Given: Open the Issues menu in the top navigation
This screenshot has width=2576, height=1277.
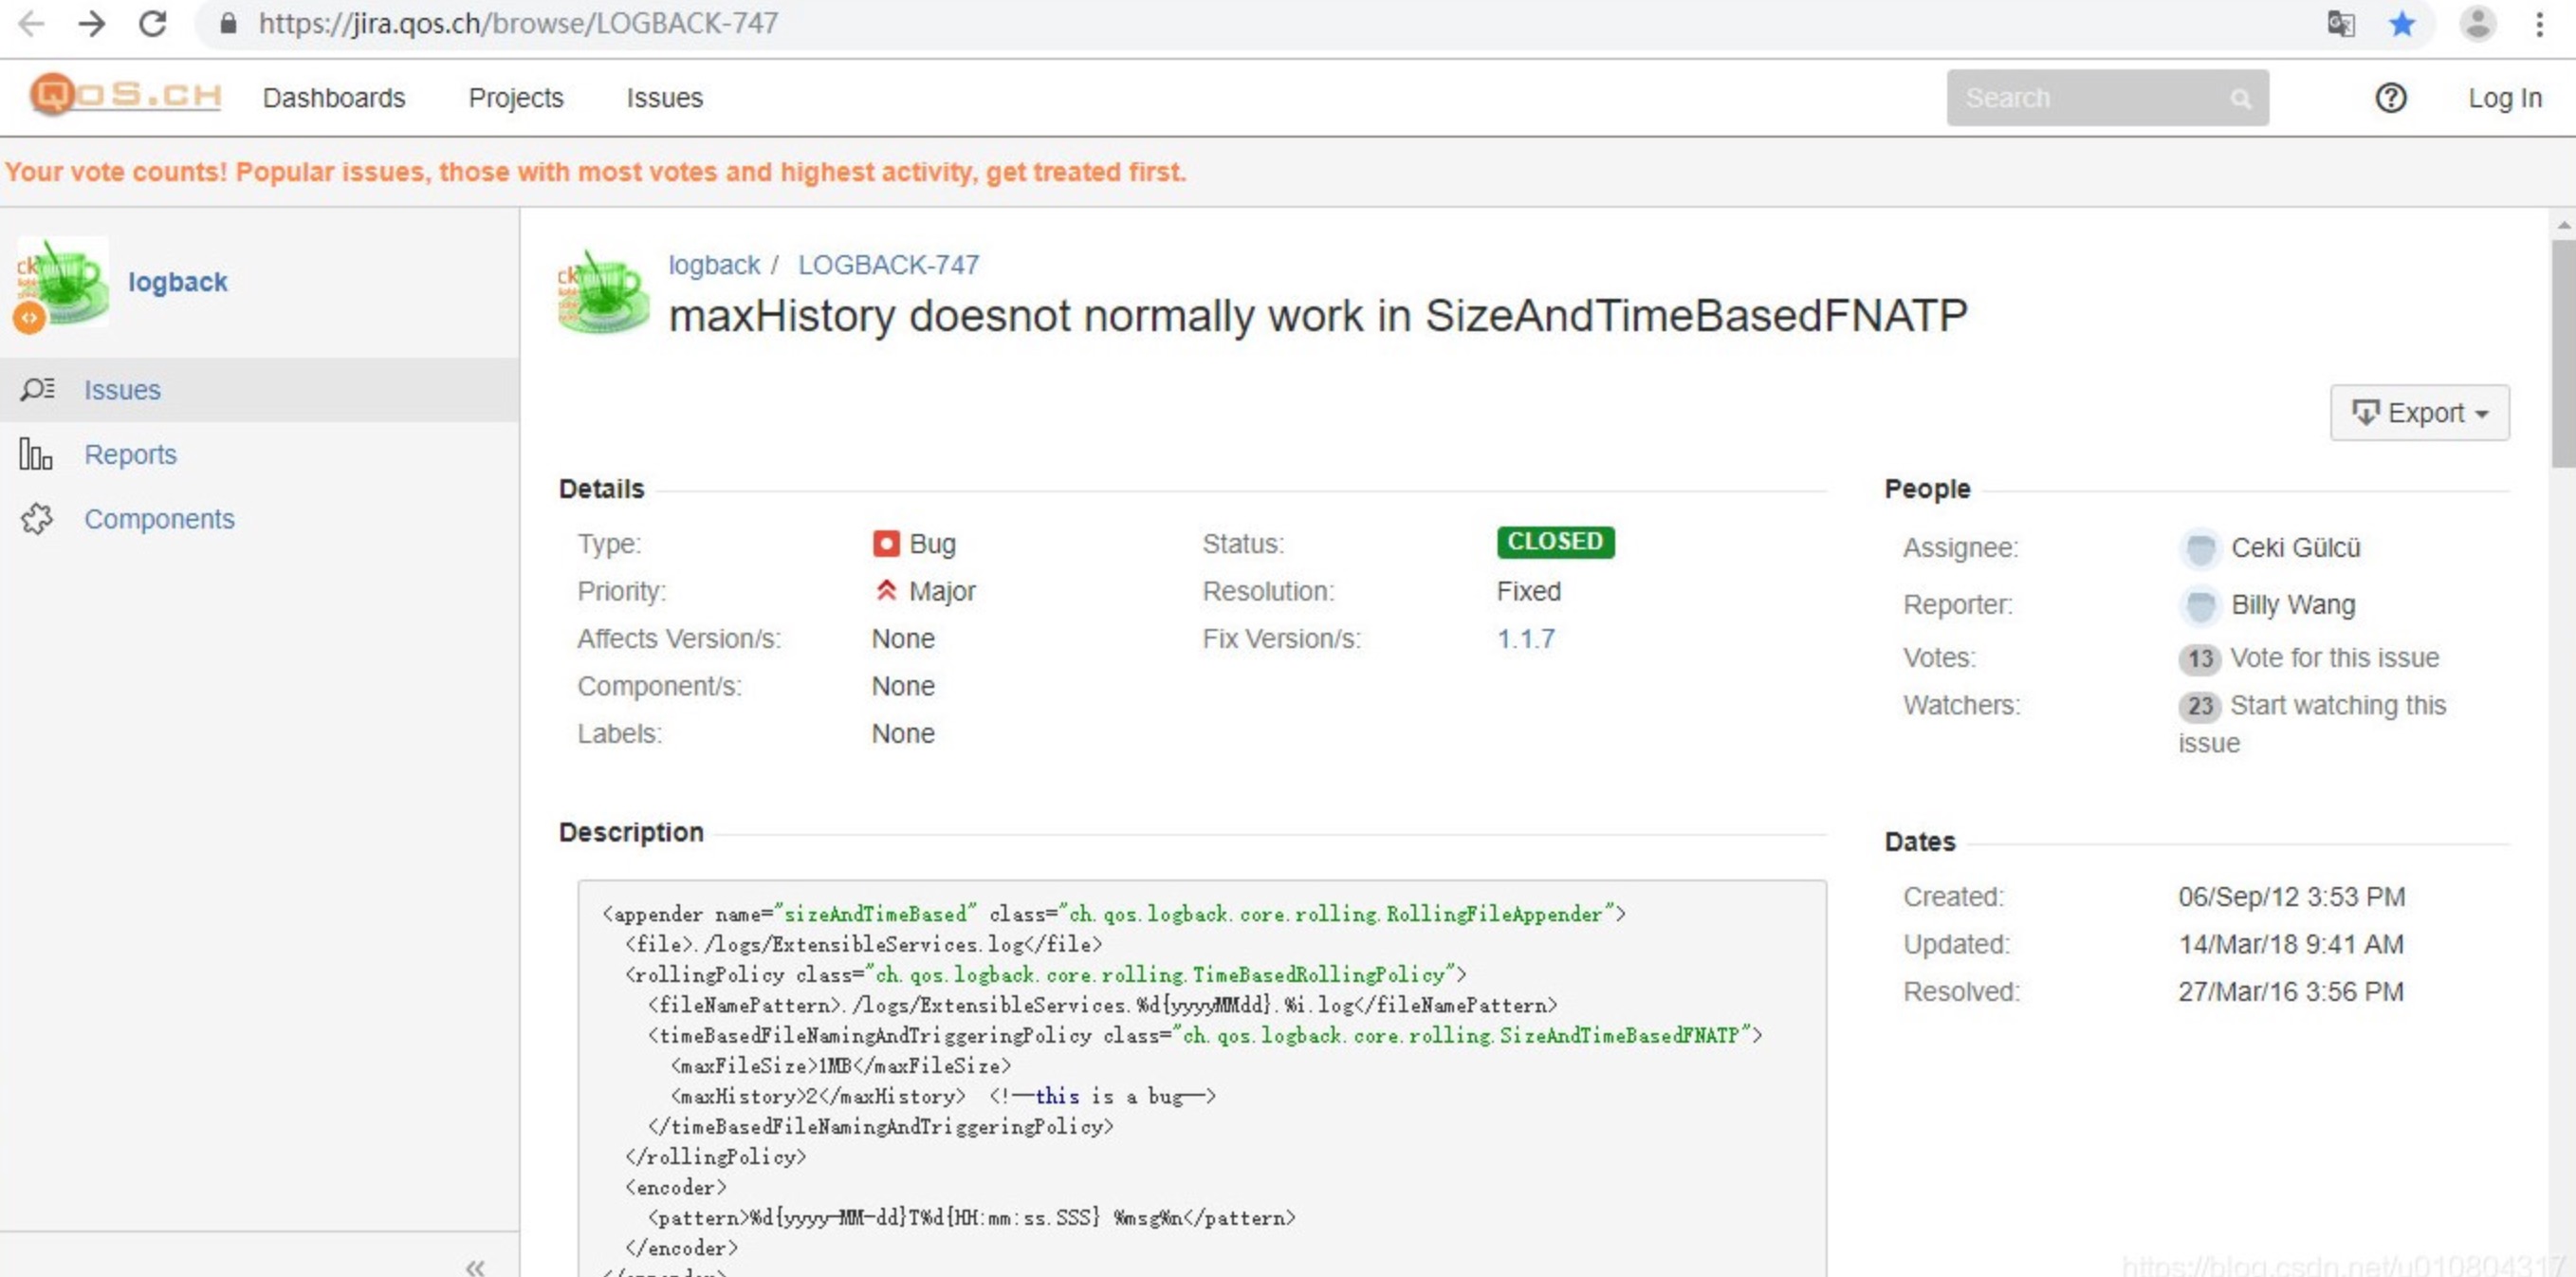Looking at the screenshot, I should click(664, 98).
